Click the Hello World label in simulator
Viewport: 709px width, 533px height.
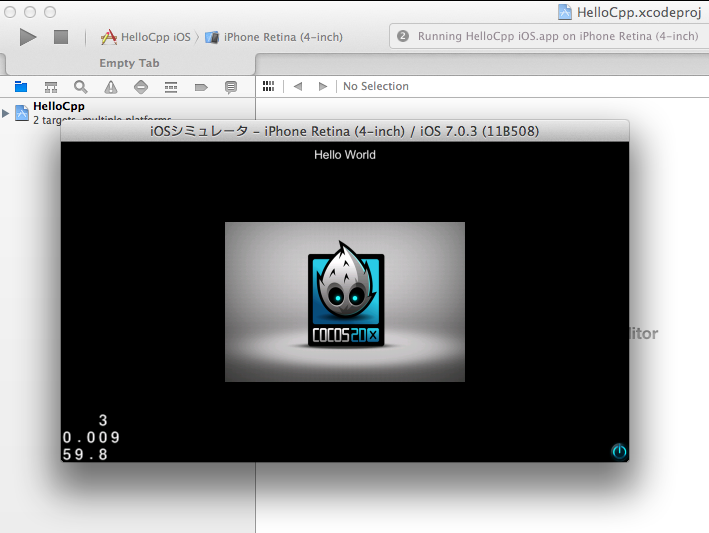pyautogui.click(x=345, y=155)
